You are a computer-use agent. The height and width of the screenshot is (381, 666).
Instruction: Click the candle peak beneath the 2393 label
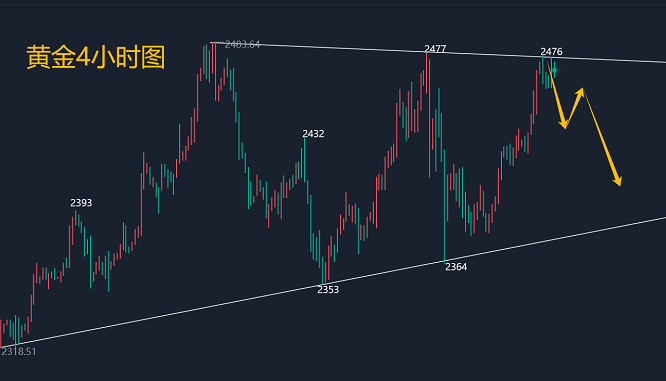pyautogui.click(x=76, y=218)
